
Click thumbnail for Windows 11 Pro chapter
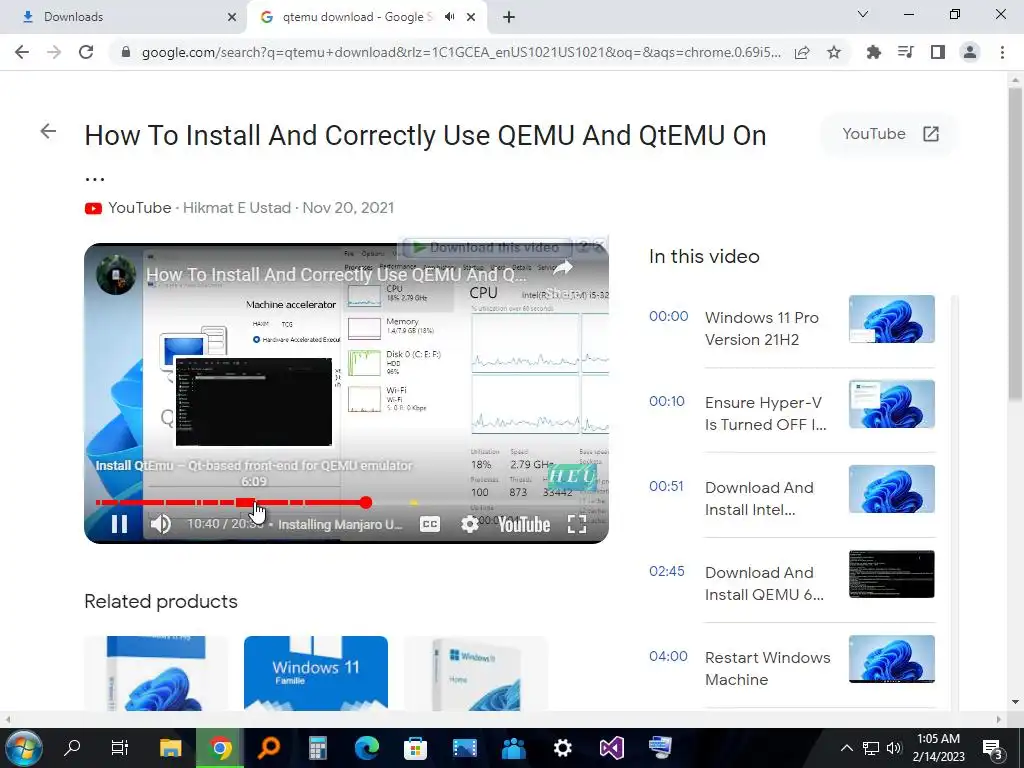click(x=891, y=319)
